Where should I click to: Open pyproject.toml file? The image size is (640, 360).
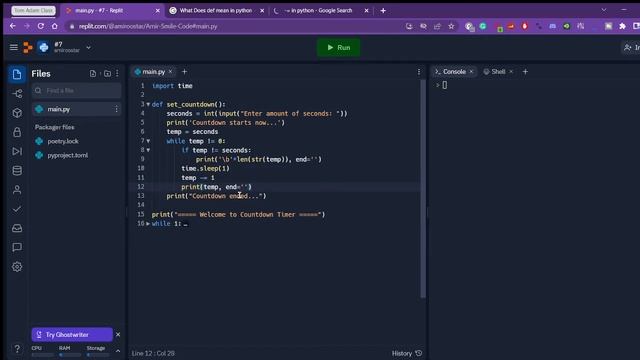[67, 155]
